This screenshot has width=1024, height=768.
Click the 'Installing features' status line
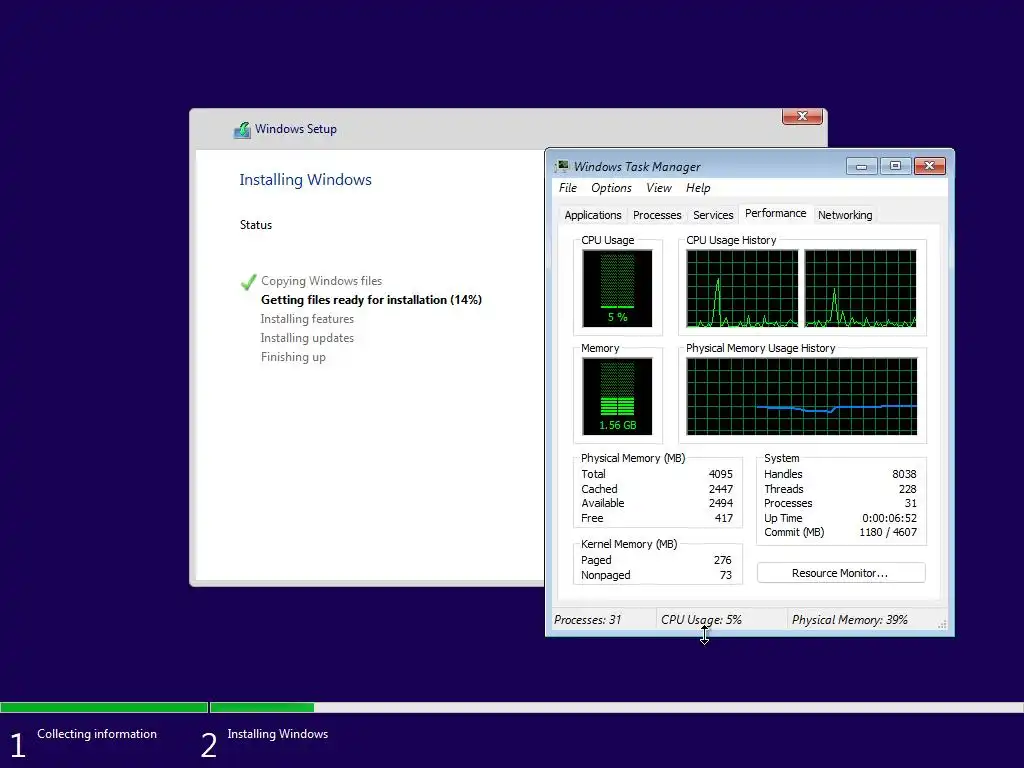(307, 319)
